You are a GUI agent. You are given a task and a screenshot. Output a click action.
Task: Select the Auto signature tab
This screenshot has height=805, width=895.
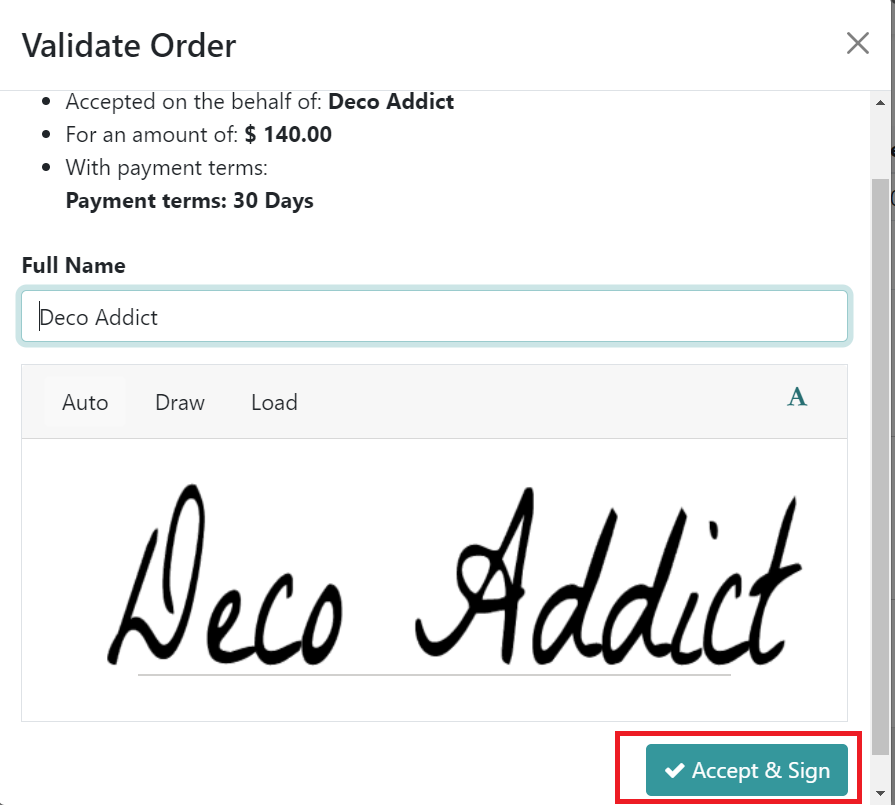point(85,402)
